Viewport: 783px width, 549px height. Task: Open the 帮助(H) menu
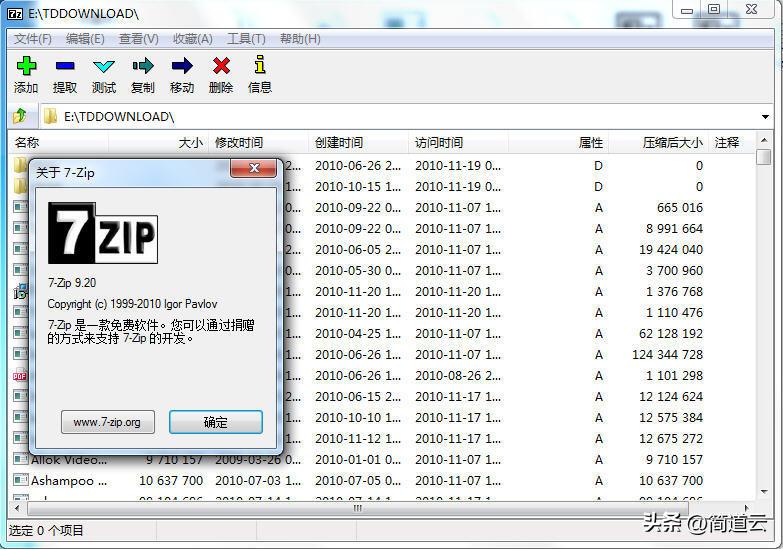(x=300, y=39)
